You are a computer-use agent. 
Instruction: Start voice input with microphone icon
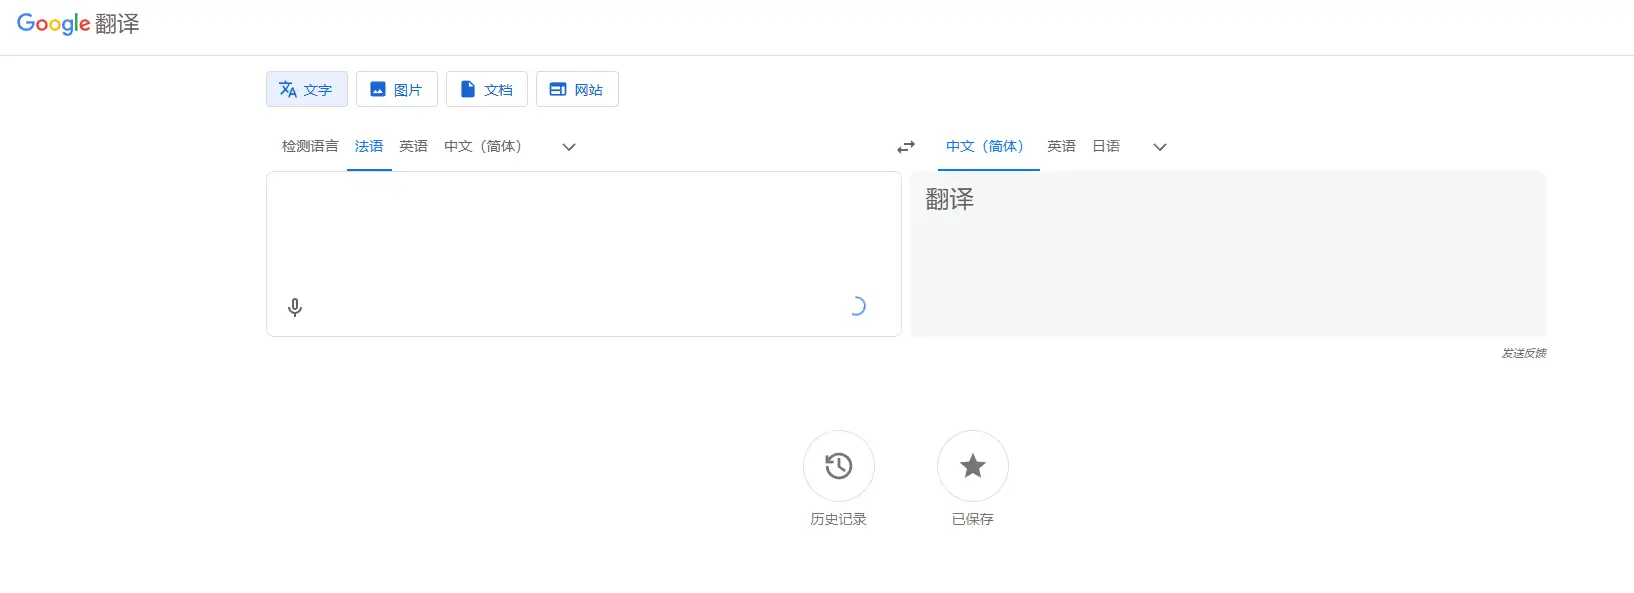pos(295,307)
